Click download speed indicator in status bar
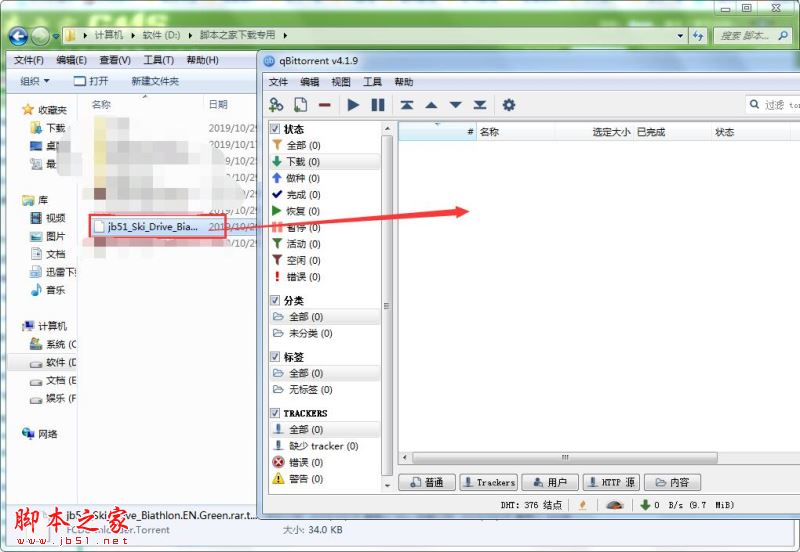Viewport: 800px width, 552px height. click(x=687, y=505)
